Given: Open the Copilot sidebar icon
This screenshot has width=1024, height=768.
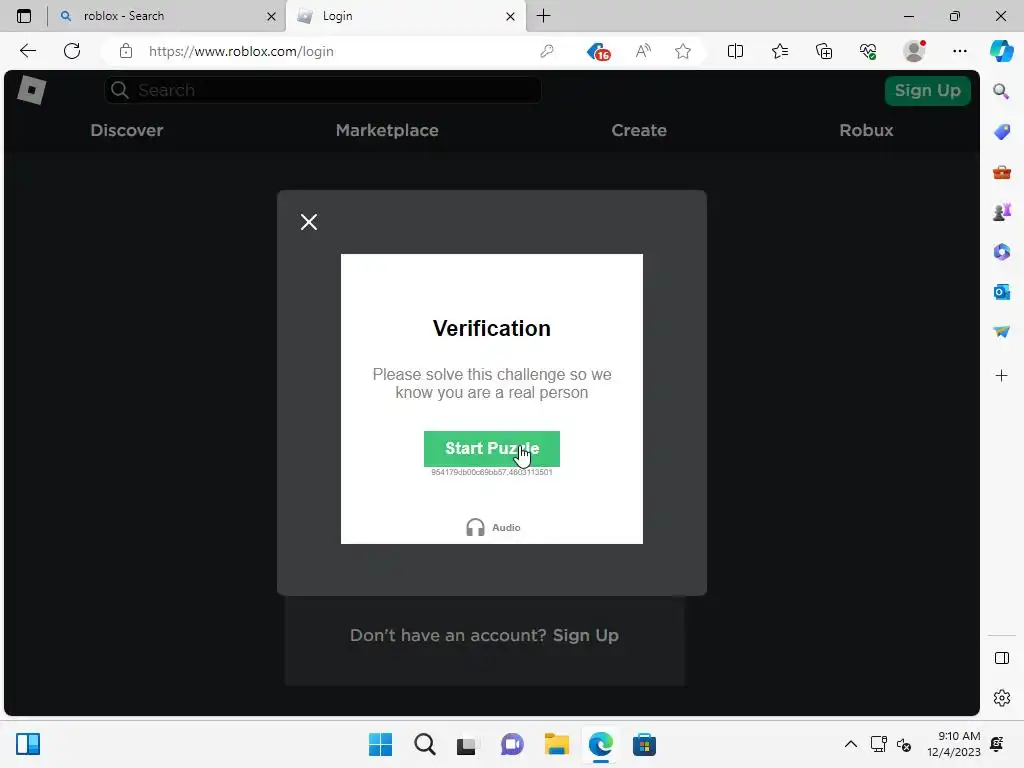Looking at the screenshot, I should (x=1001, y=51).
